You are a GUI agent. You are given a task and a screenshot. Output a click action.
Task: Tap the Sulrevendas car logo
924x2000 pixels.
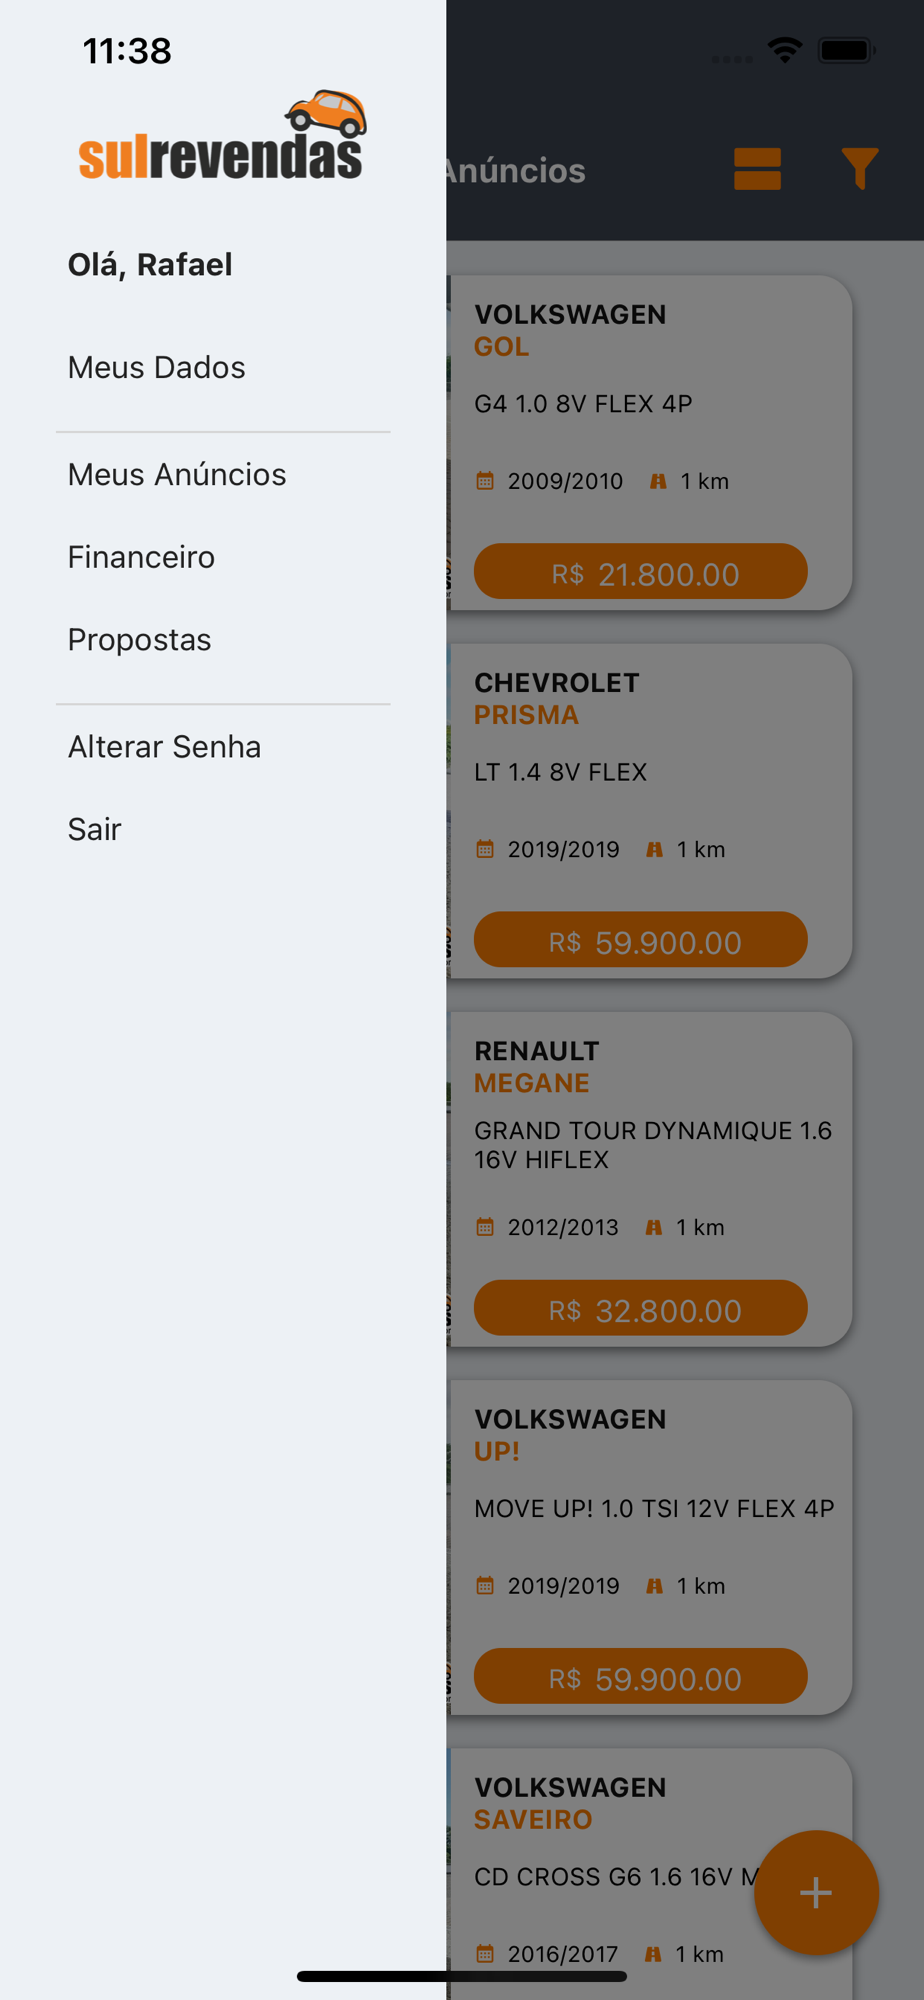click(222, 137)
